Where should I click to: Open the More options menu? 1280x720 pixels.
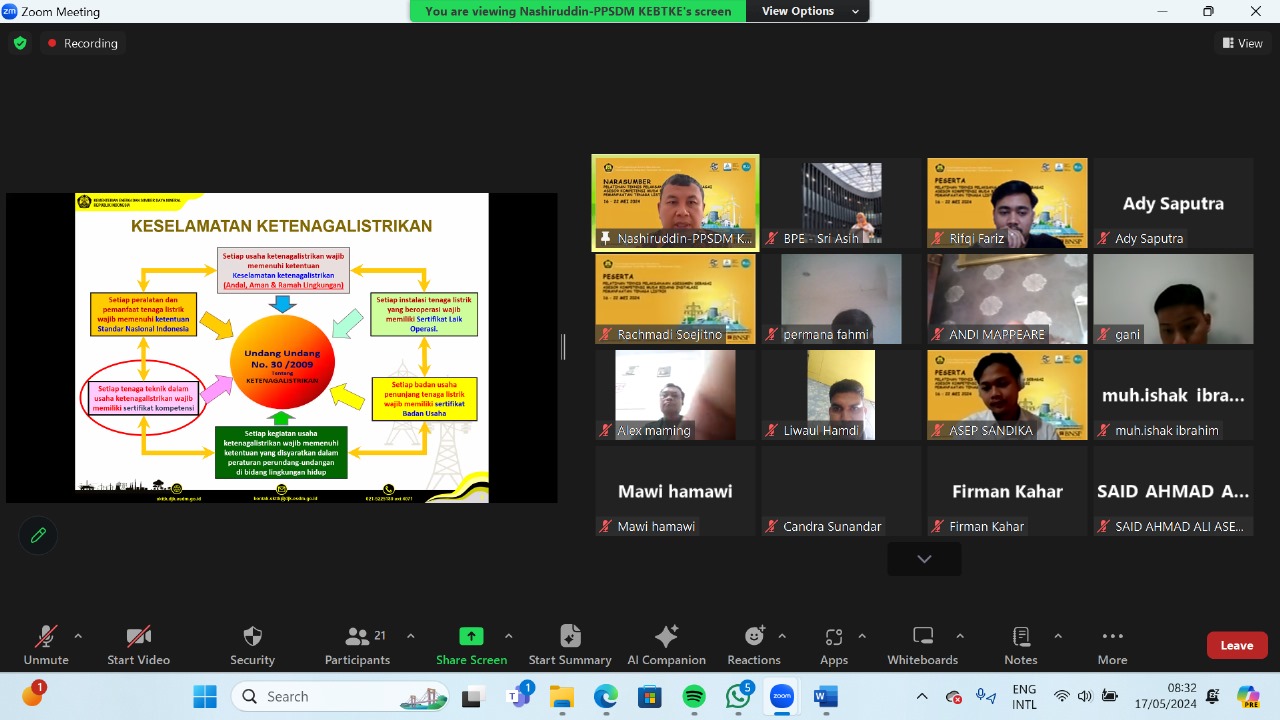1112,637
